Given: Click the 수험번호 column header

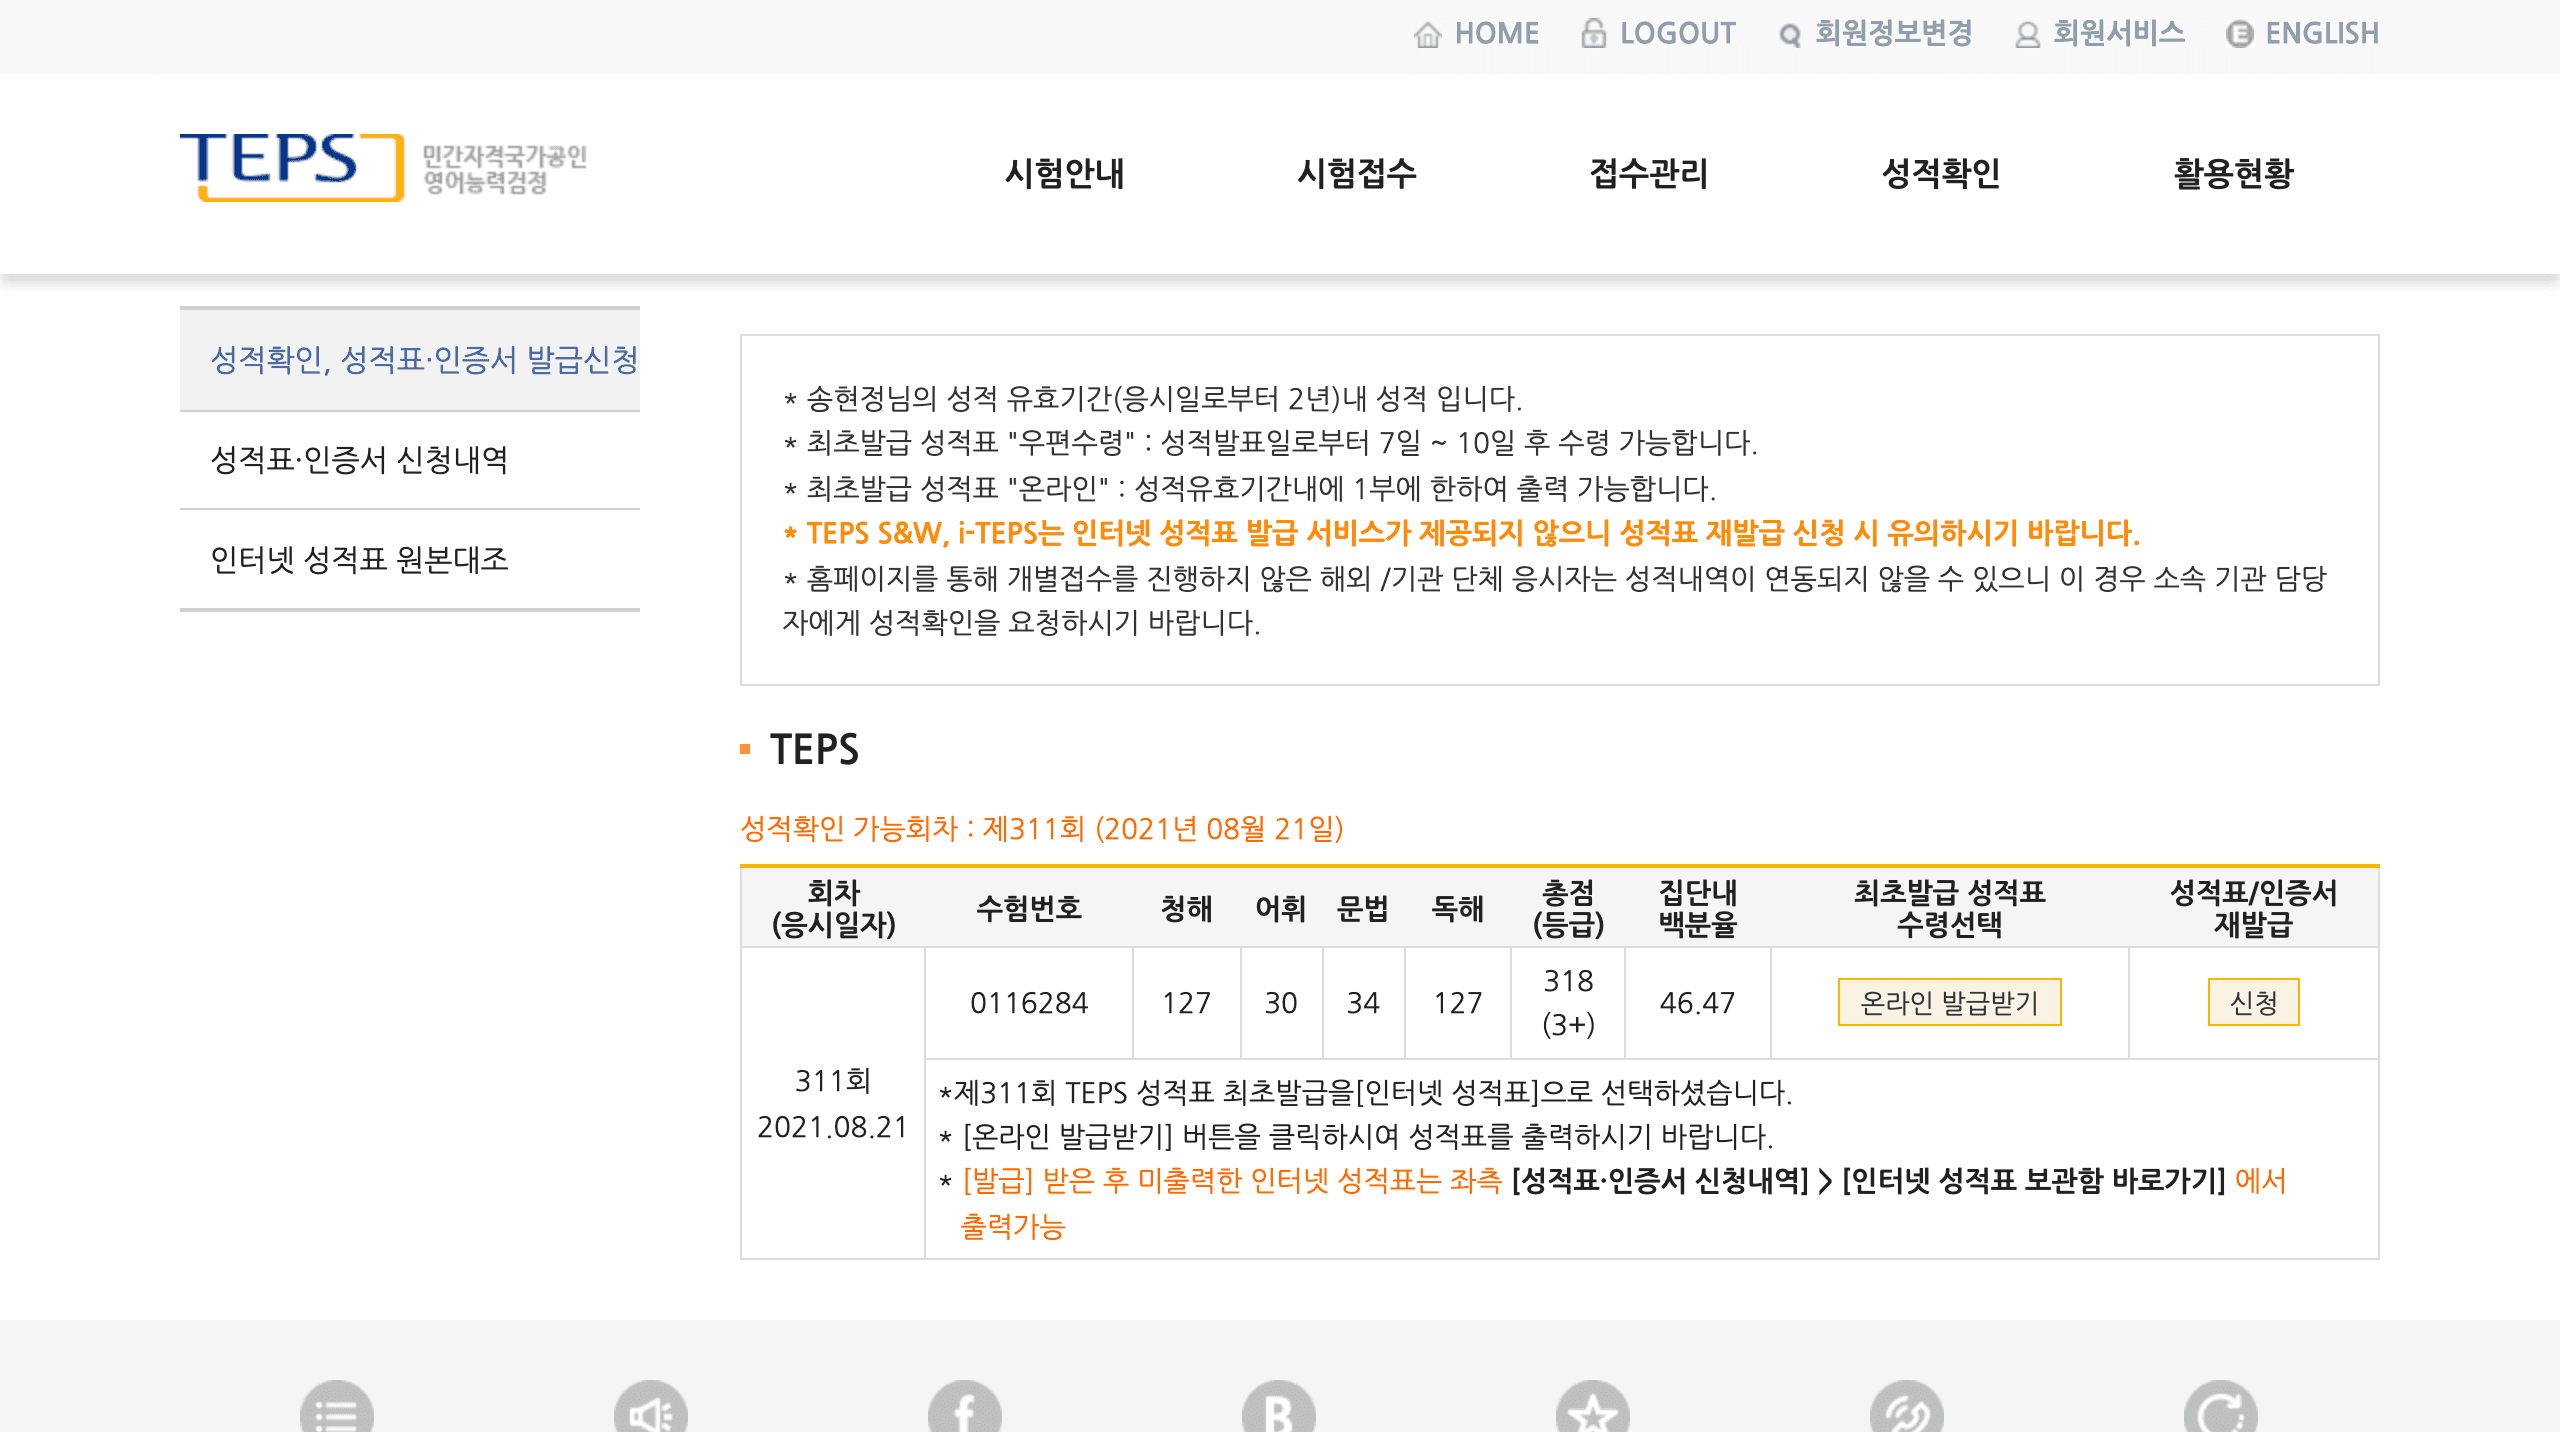Looking at the screenshot, I should click(x=1029, y=908).
